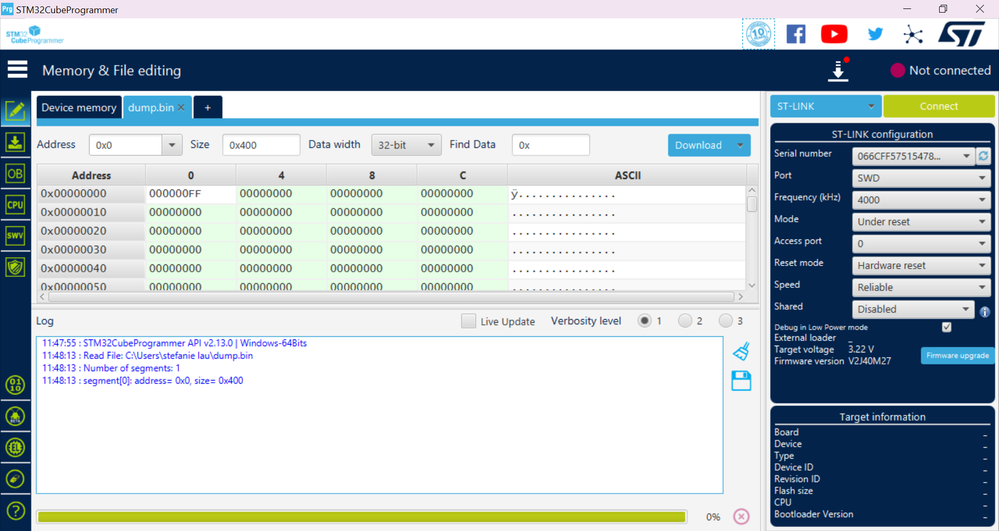The width and height of the screenshot is (999, 531).
Task: Click the Find Data input field
Action: click(x=551, y=145)
